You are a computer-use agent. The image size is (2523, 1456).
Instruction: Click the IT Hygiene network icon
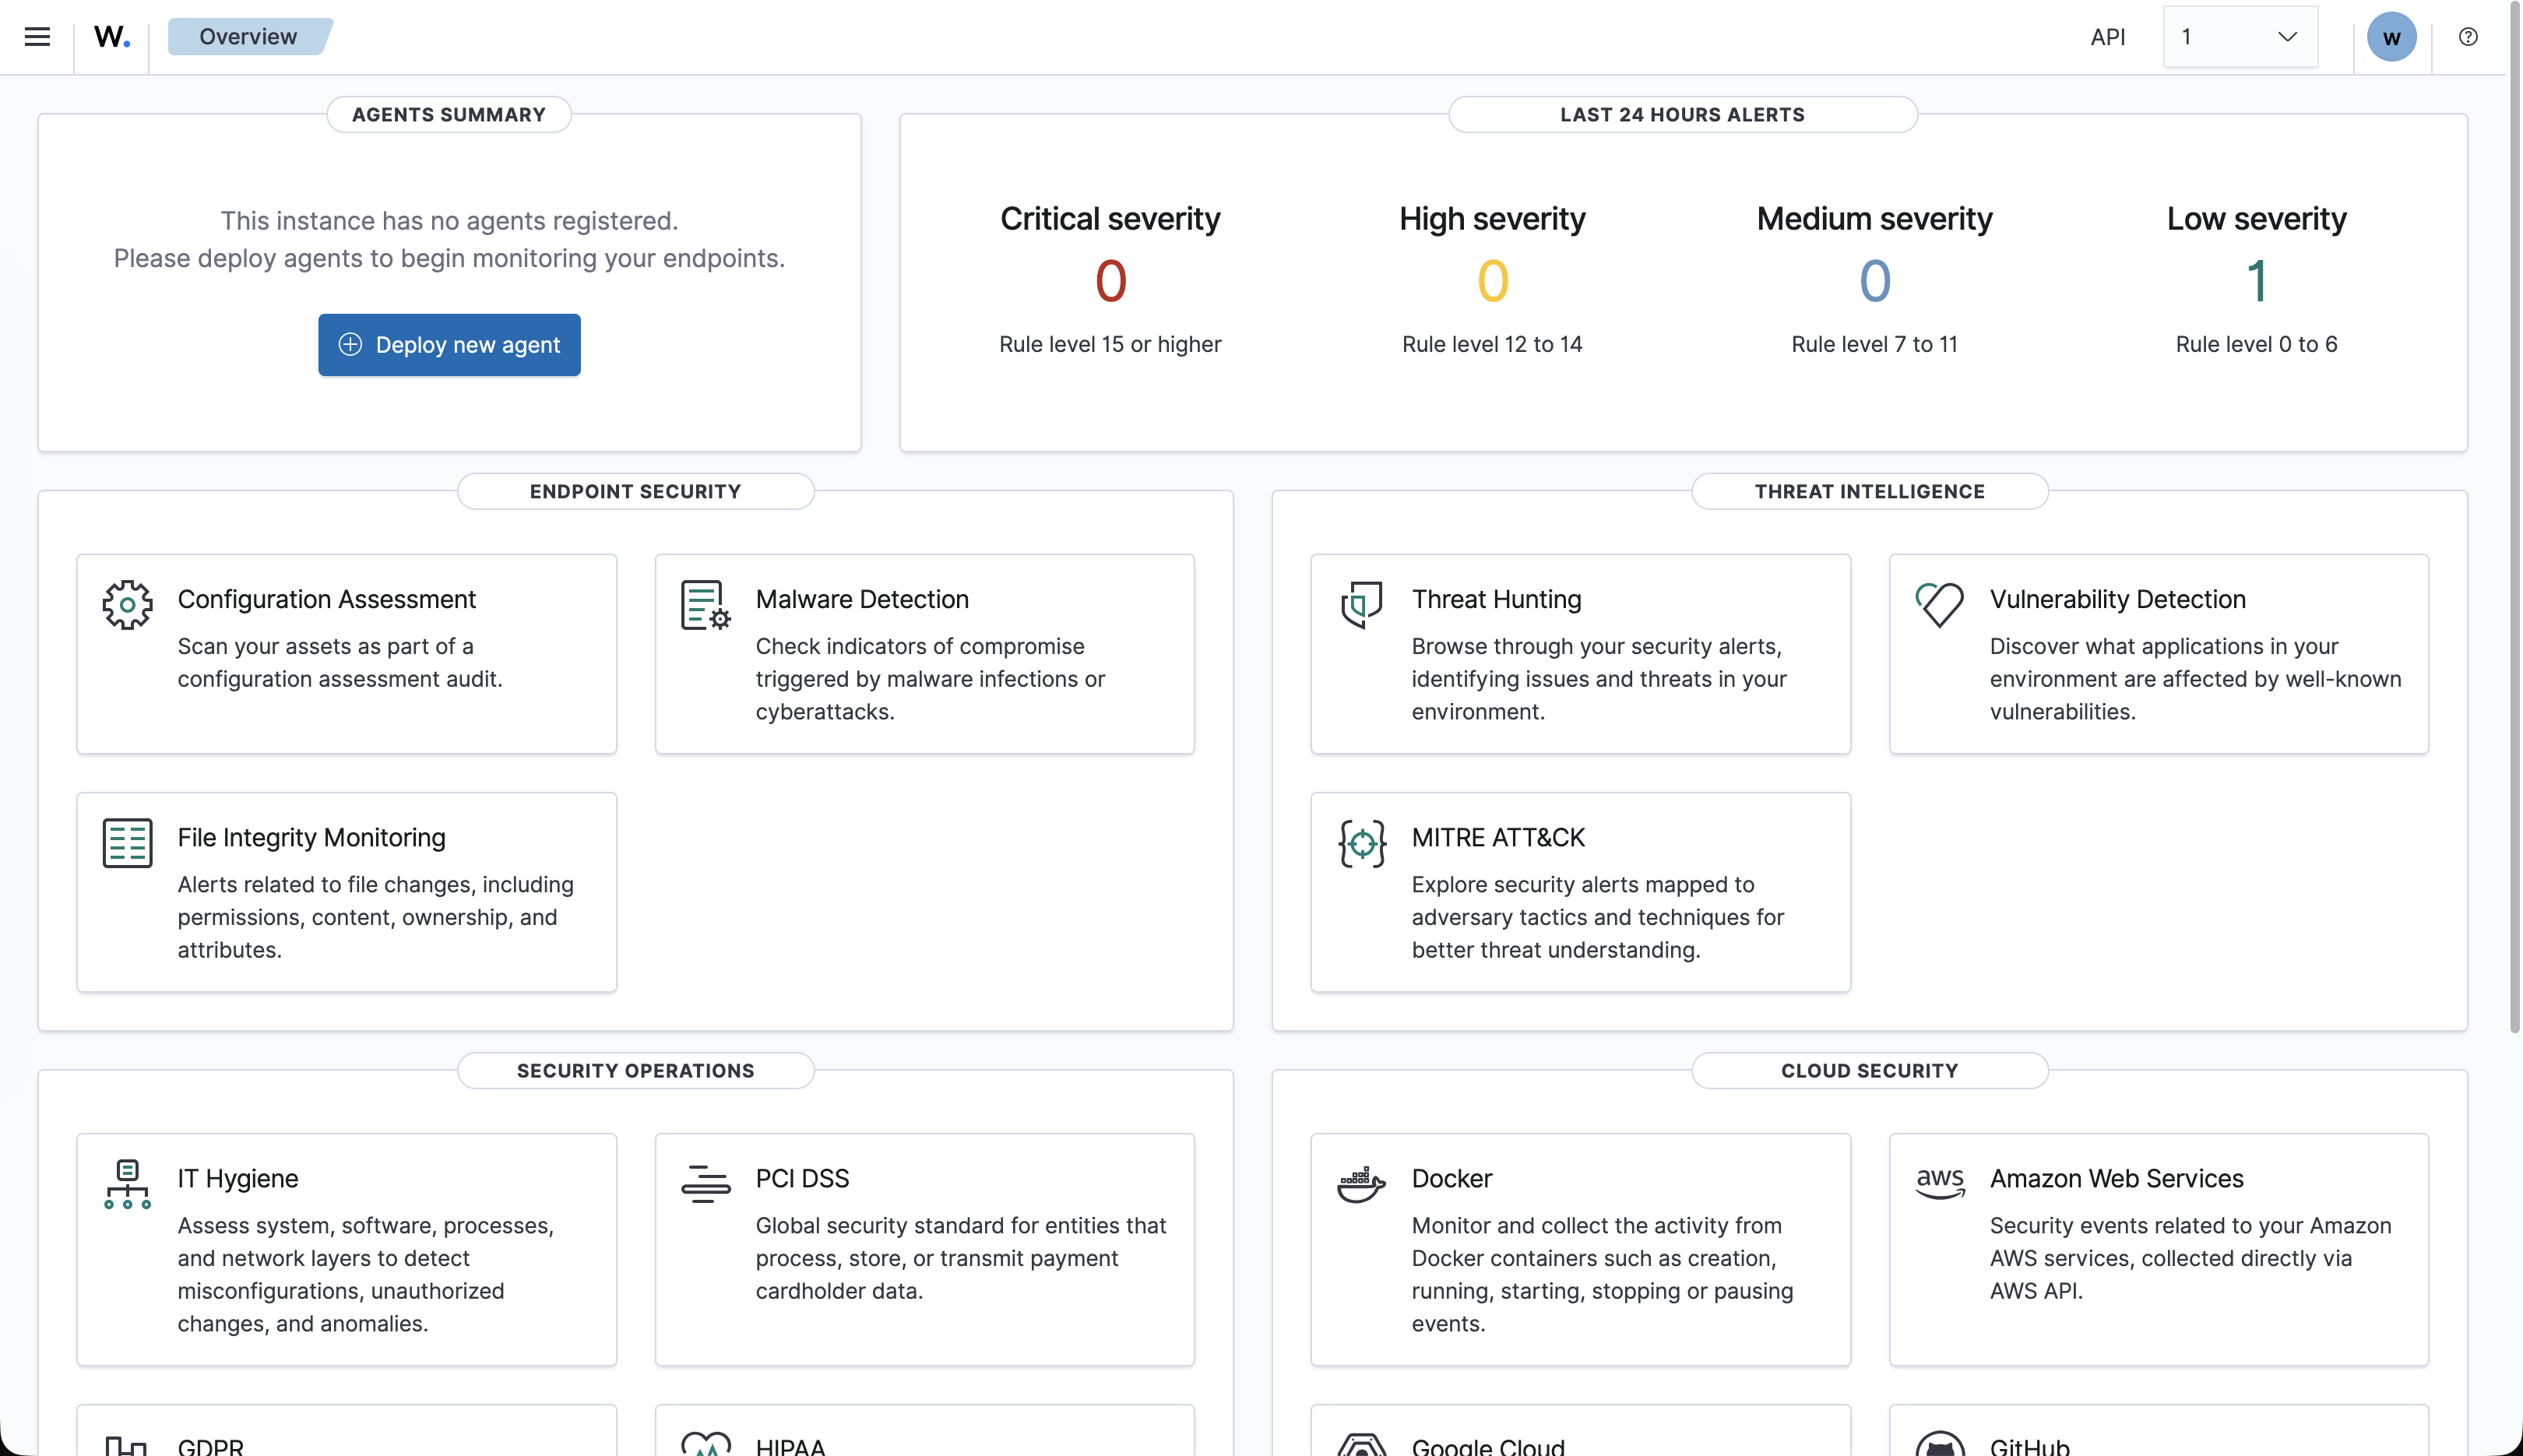127,1184
